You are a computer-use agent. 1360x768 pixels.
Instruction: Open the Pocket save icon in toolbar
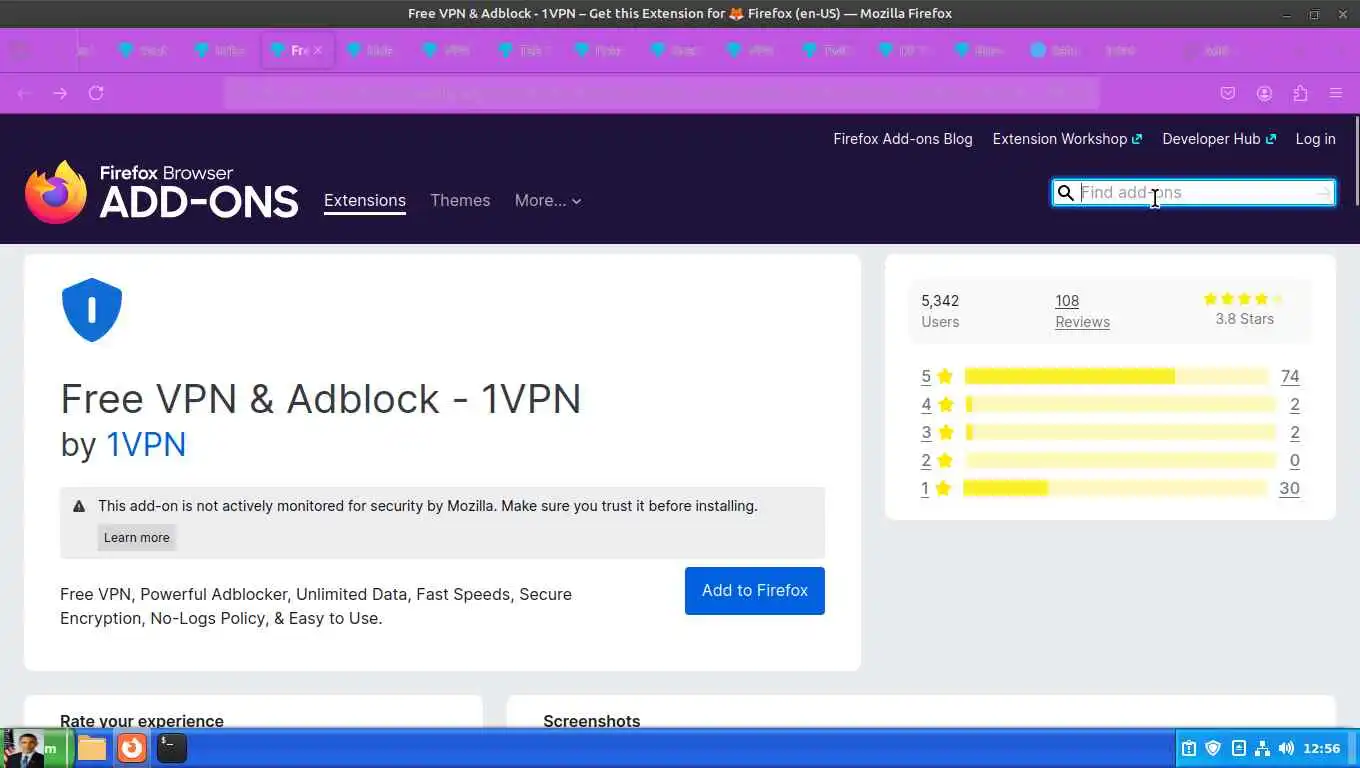click(1228, 93)
